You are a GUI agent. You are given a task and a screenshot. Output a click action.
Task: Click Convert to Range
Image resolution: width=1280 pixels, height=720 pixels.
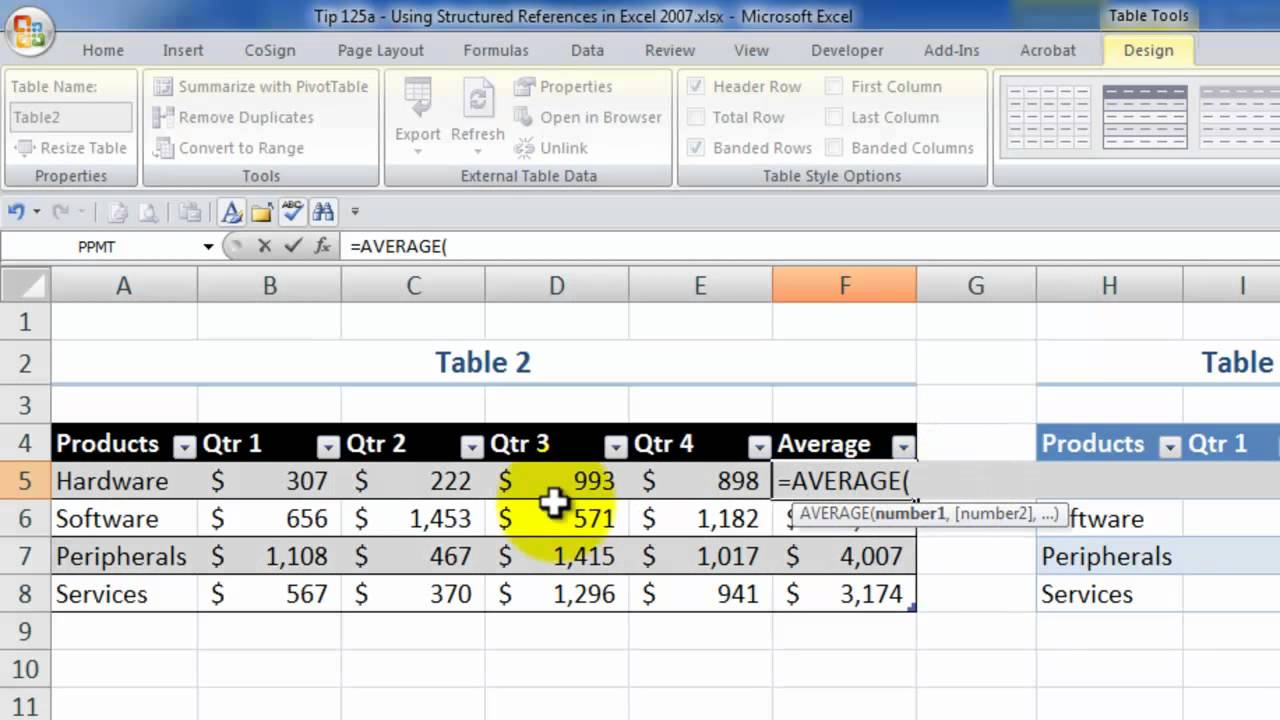click(x=229, y=148)
